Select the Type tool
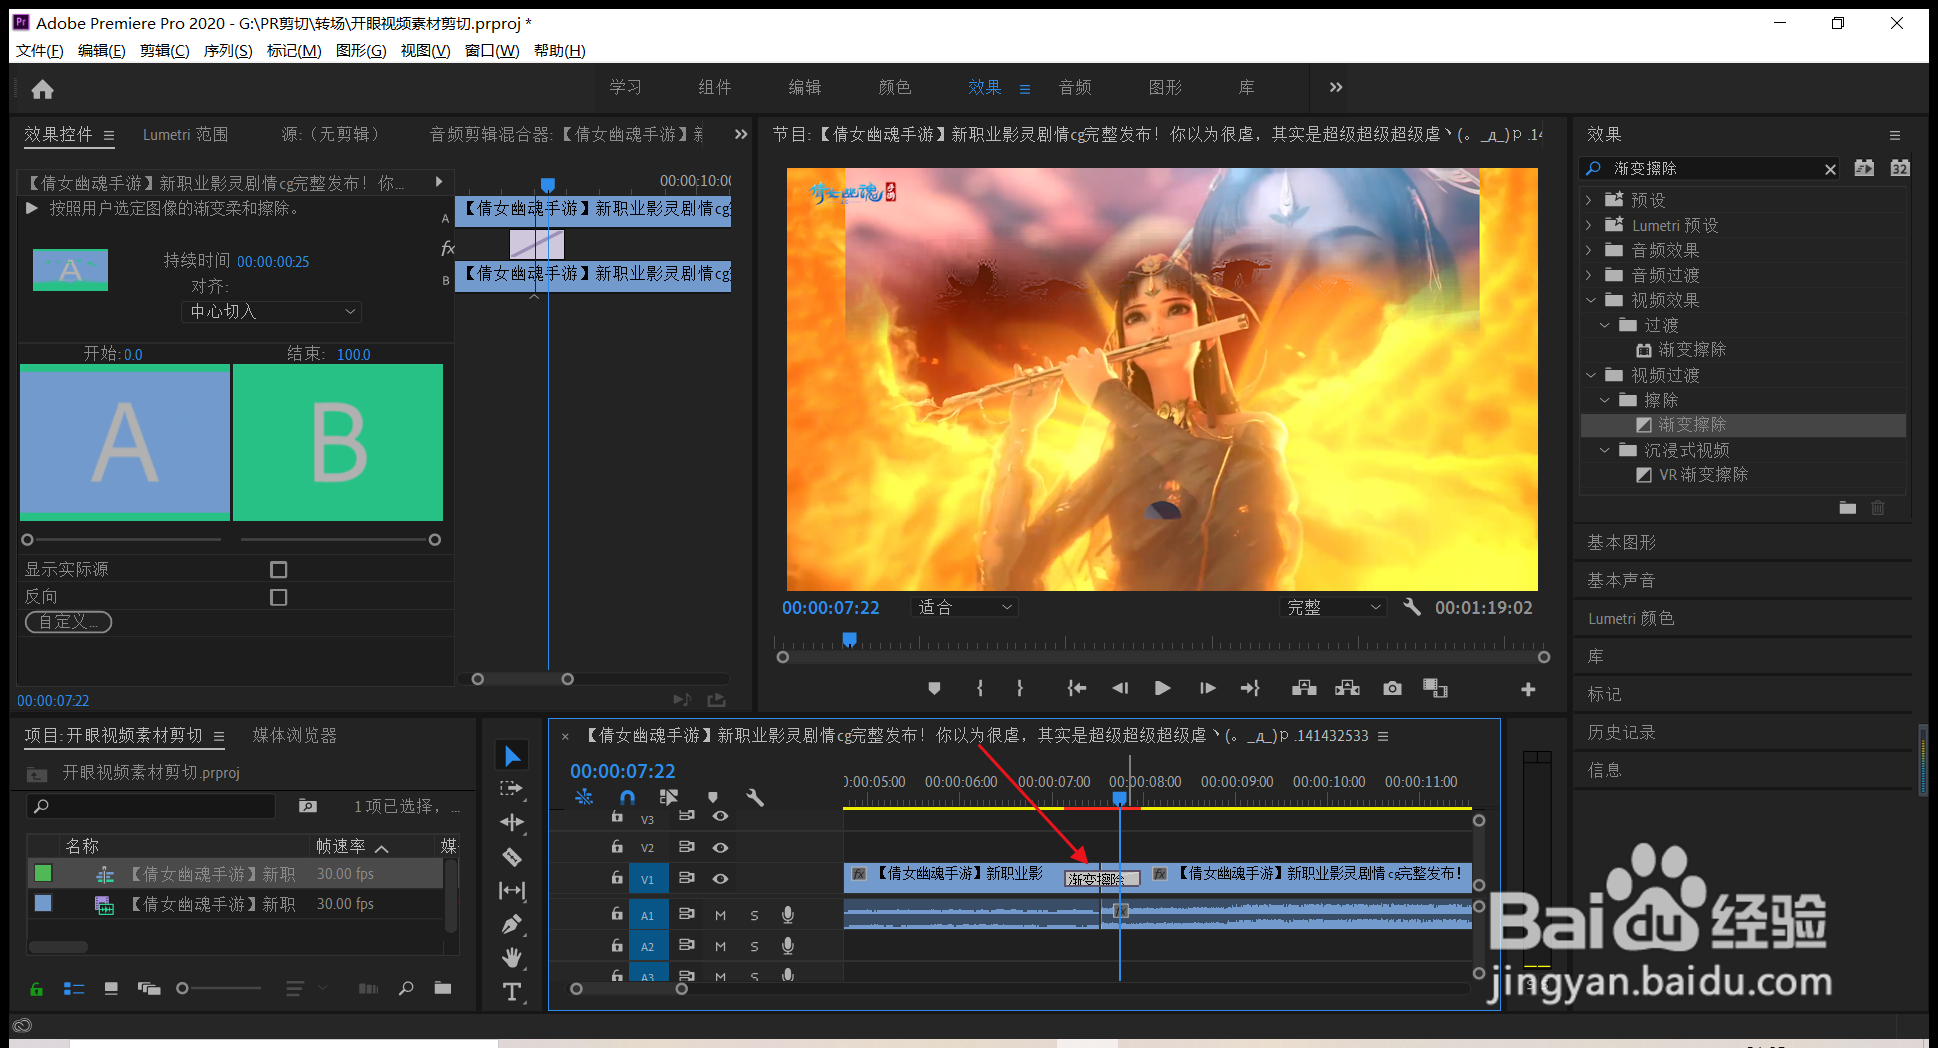 coord(512,991)
